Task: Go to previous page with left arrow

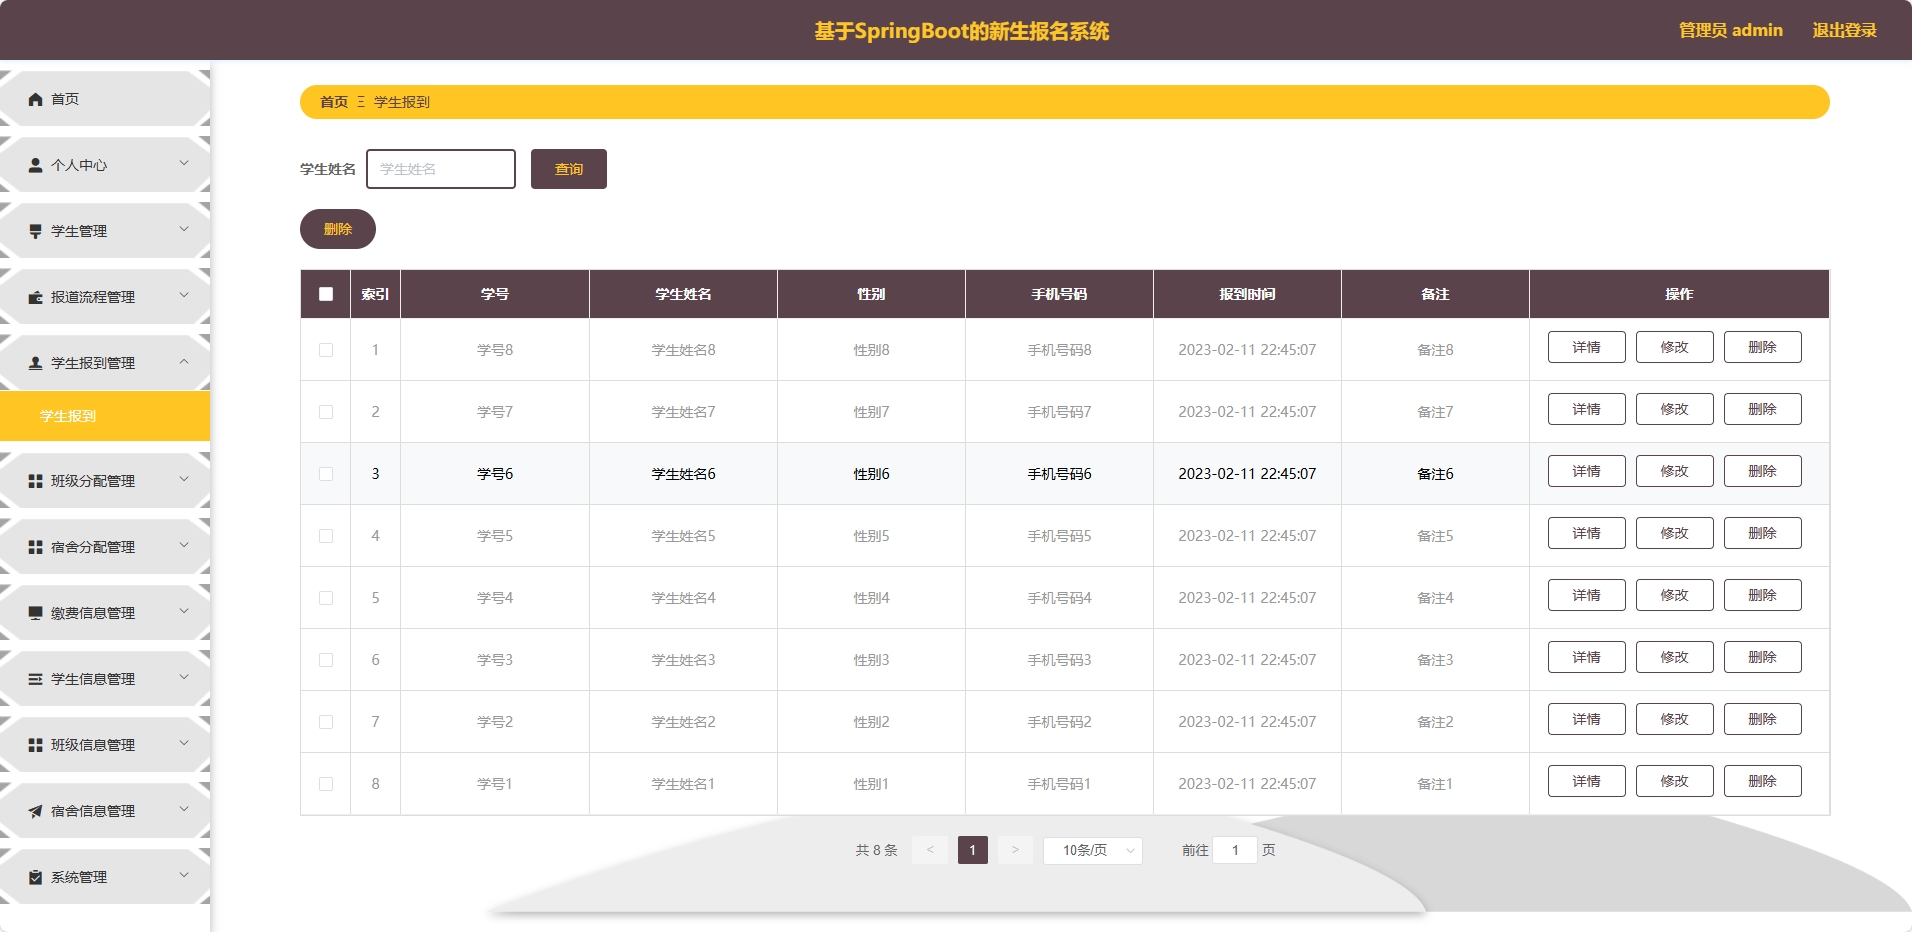Action: click(930, 850)
